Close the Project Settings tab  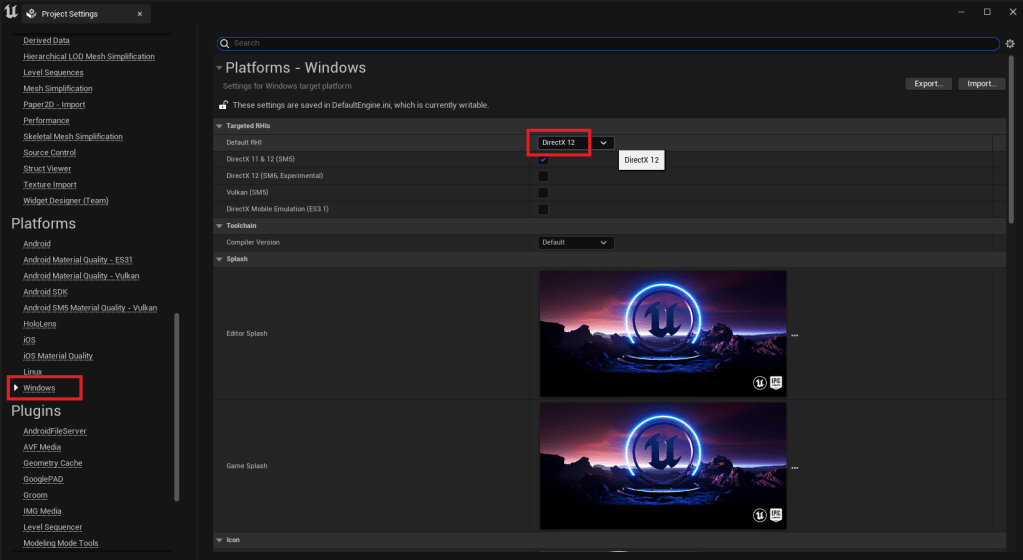coord(139,14)
